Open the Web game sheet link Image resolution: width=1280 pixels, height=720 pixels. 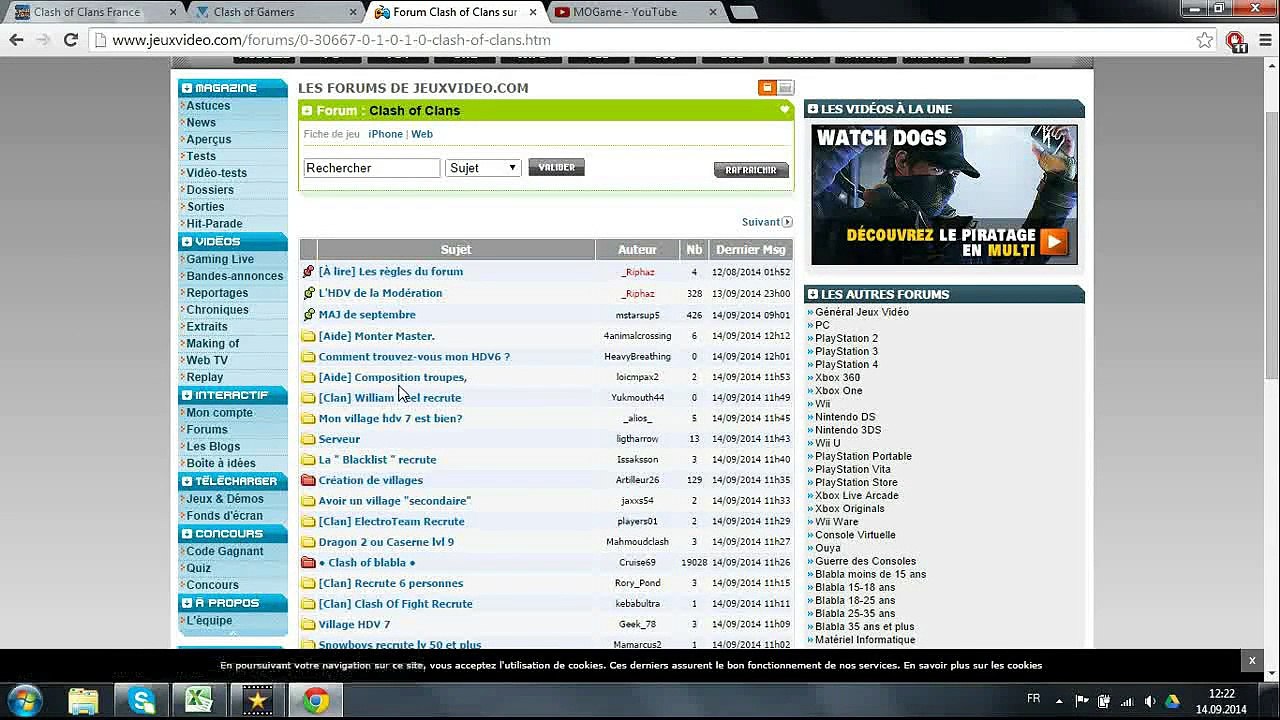pyautogui.click(x=422, y=134)
